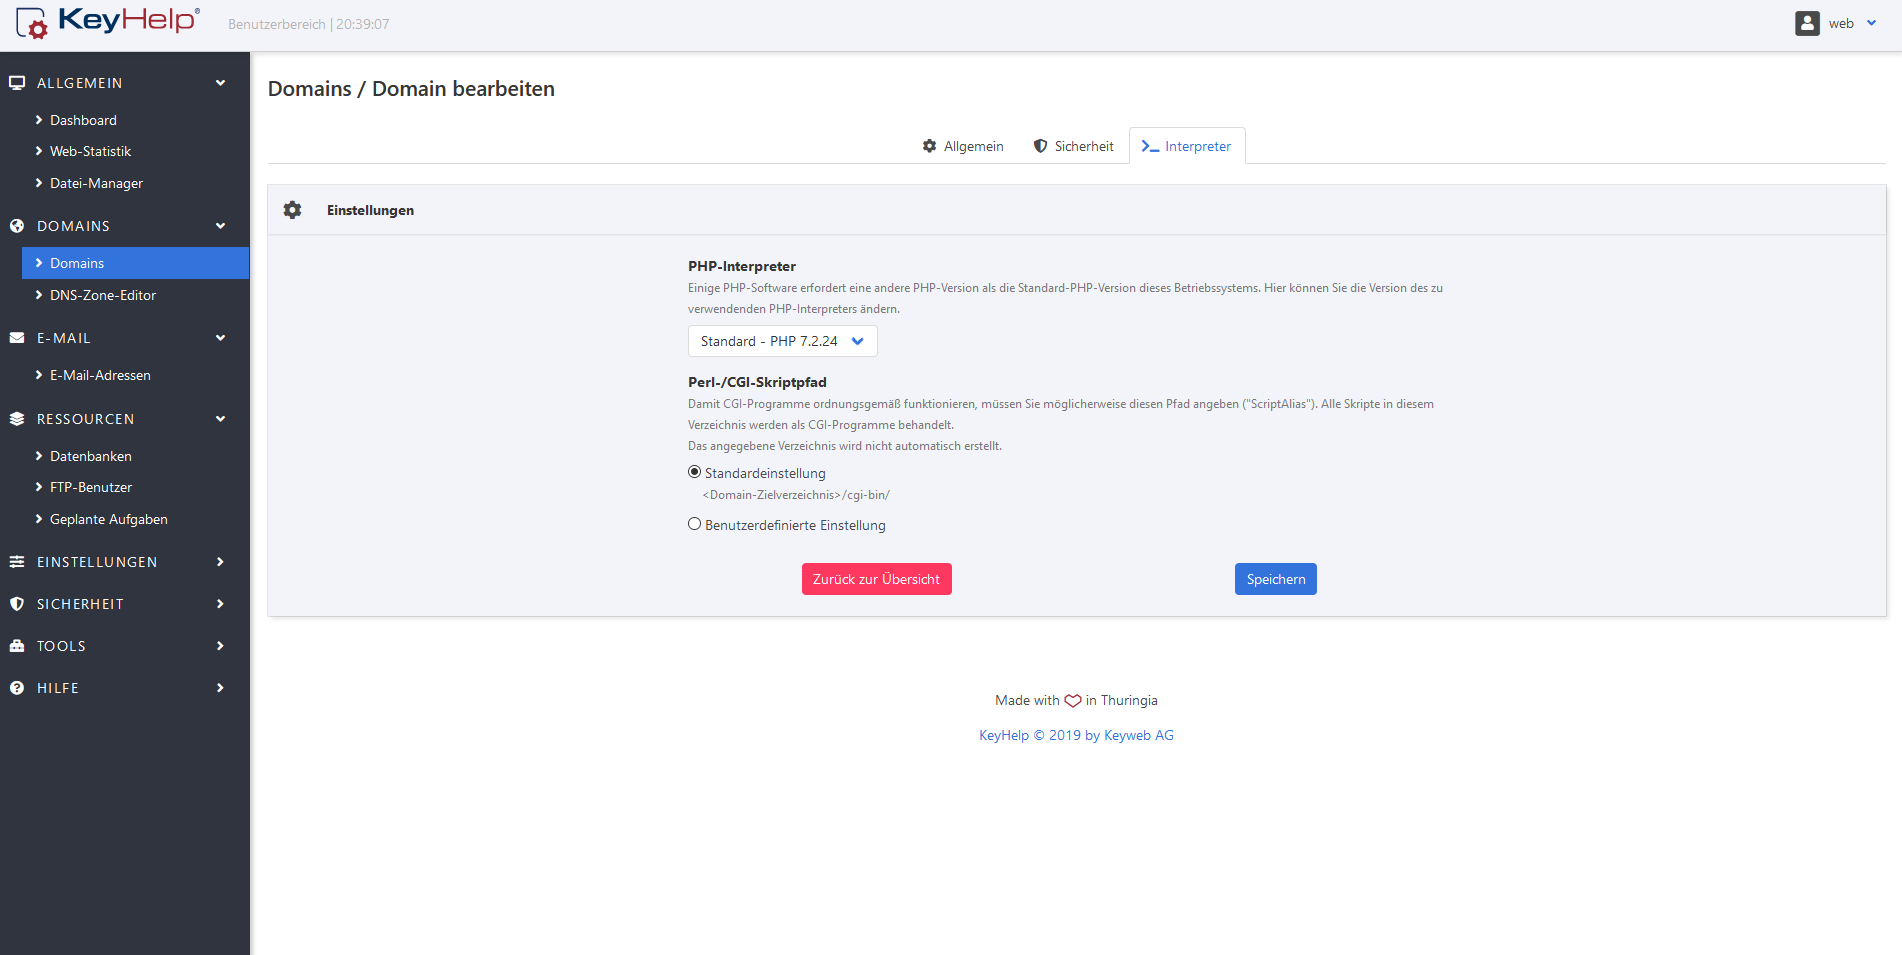Click the globe icon beside DOMAINS
The image size is (1902, 955).
point(17,226)
